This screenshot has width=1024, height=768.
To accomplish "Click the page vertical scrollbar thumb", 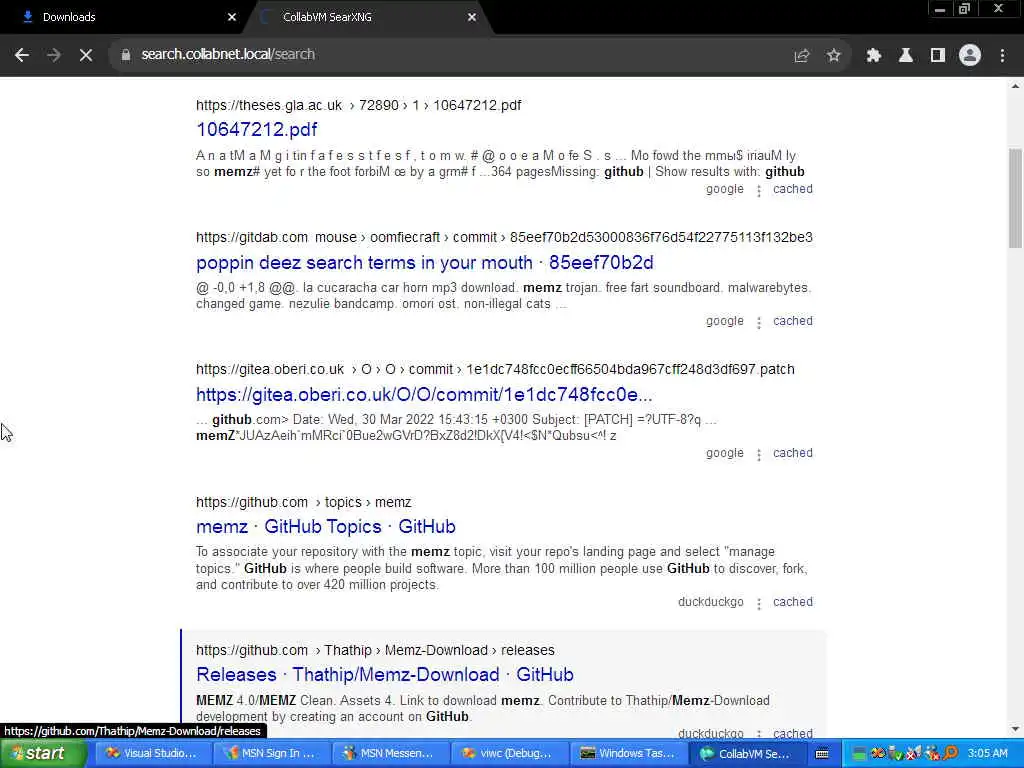I will pyautogui.click(x=1015, y=198).
